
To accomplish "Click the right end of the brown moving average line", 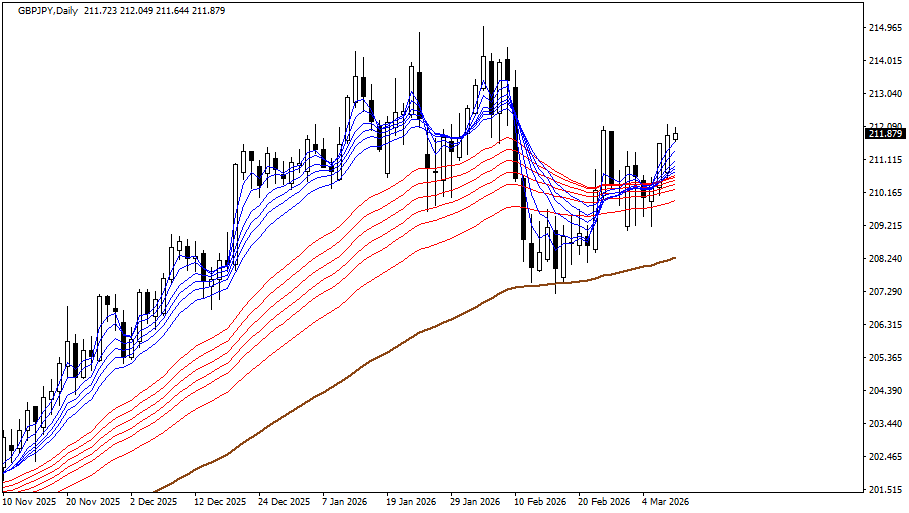I will 675,258.
